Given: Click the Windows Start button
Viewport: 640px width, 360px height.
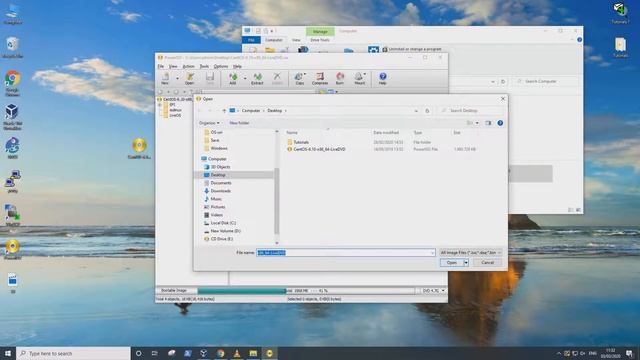Looking at the screenshot, I should coord(8,353).
